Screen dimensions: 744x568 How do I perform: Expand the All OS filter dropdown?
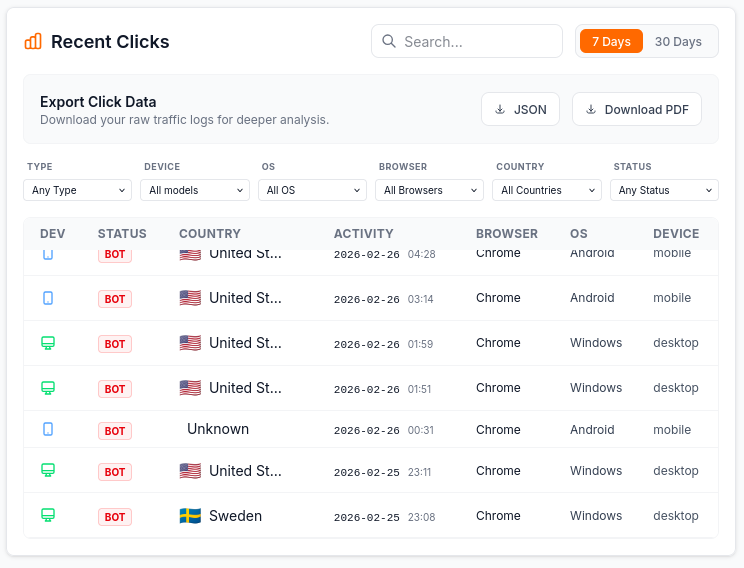(313, 190)
